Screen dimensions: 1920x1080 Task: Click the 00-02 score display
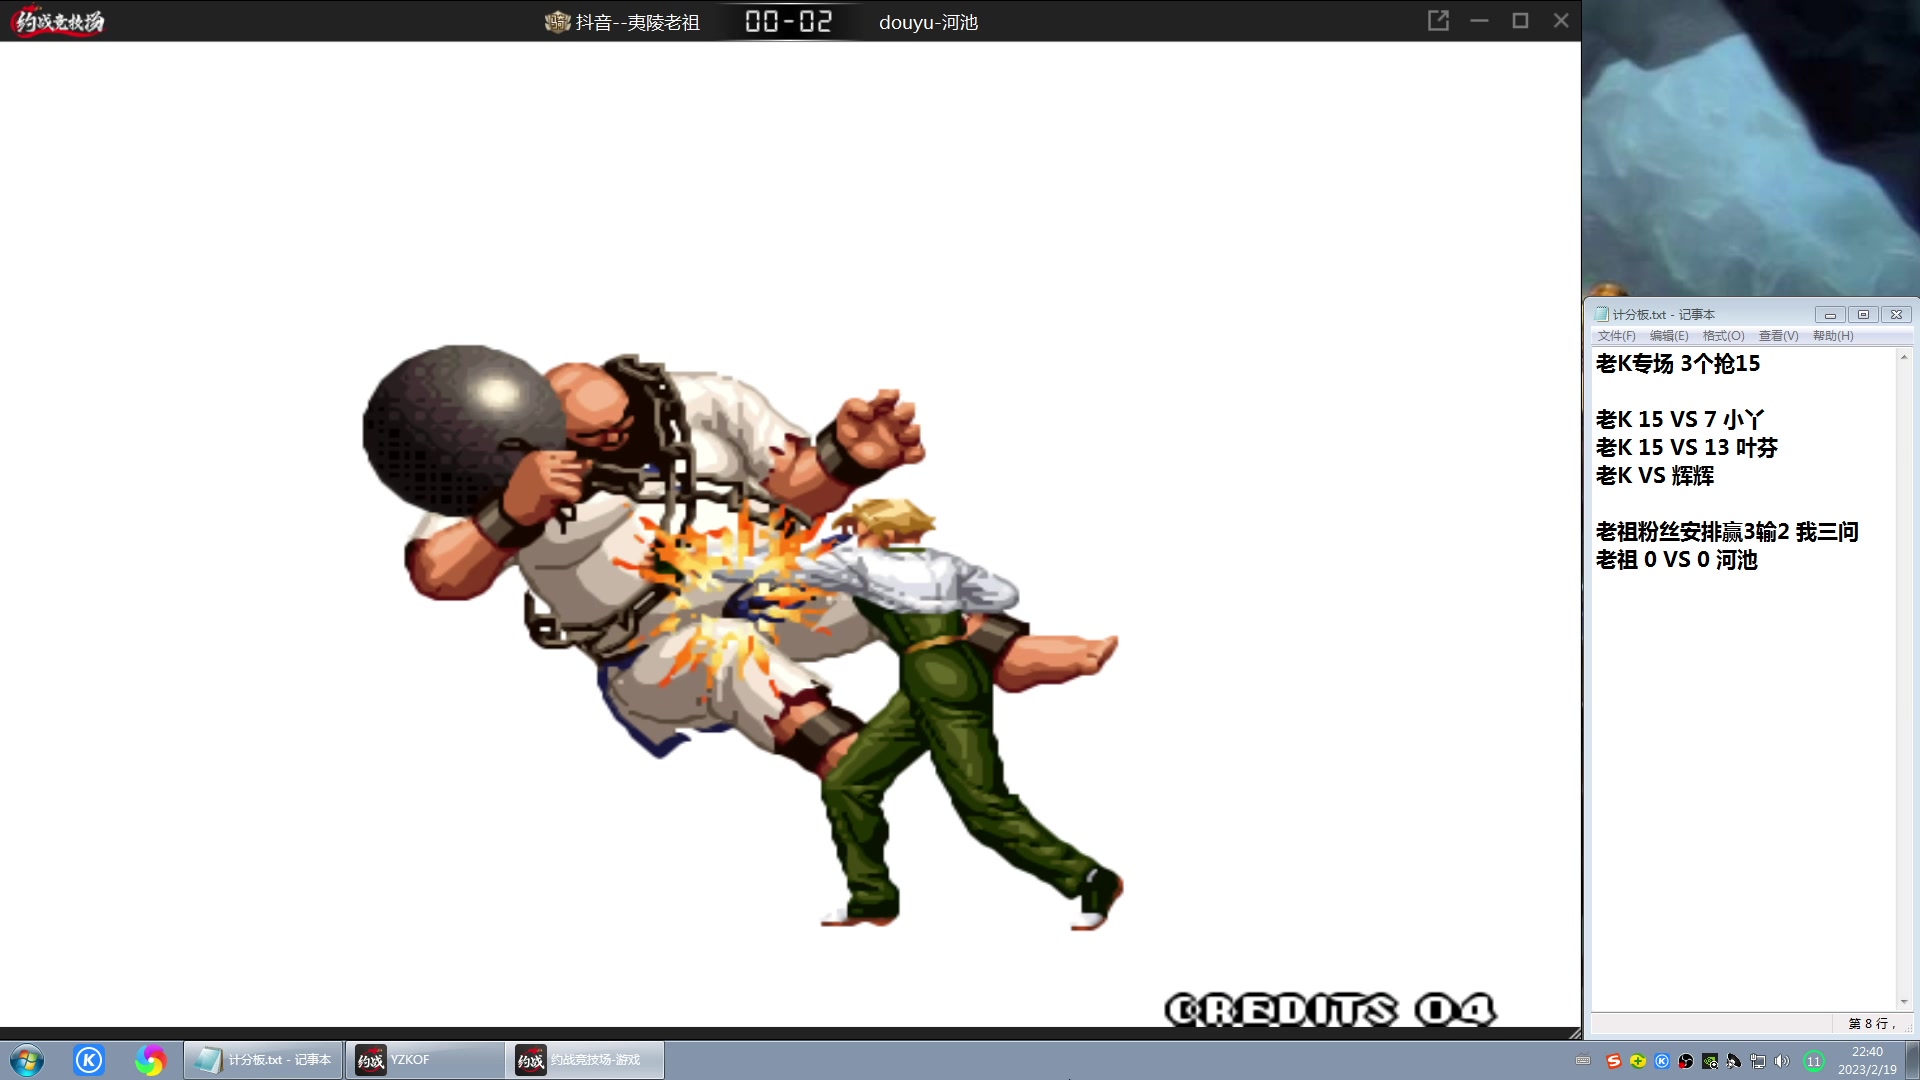coord(788,21)
